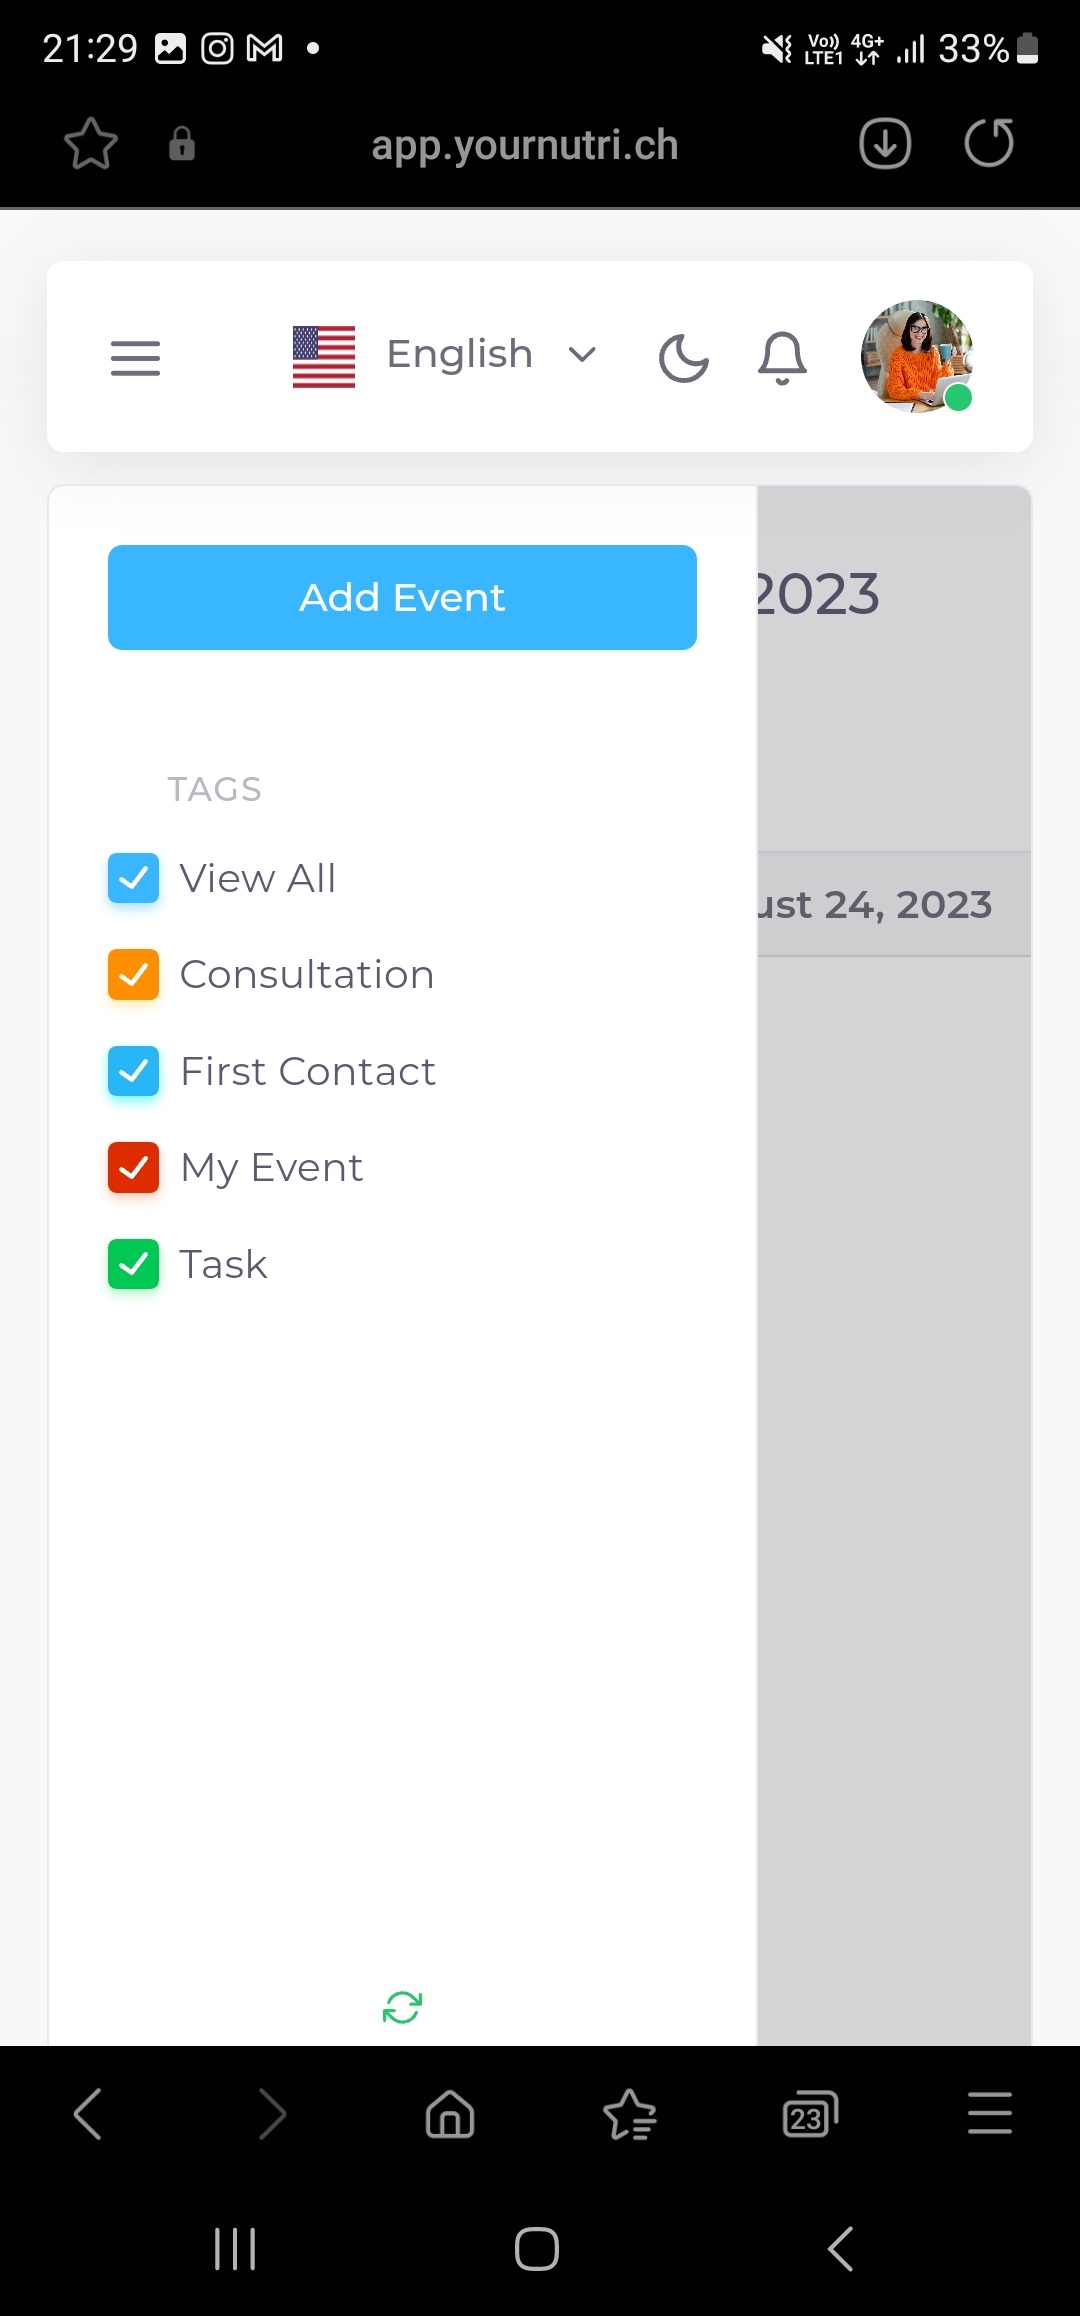Tap the page reload icon
Image resolution: width=1080 pixels, height=2316 pixels.
pyautogui.click(x=988, y=143)
